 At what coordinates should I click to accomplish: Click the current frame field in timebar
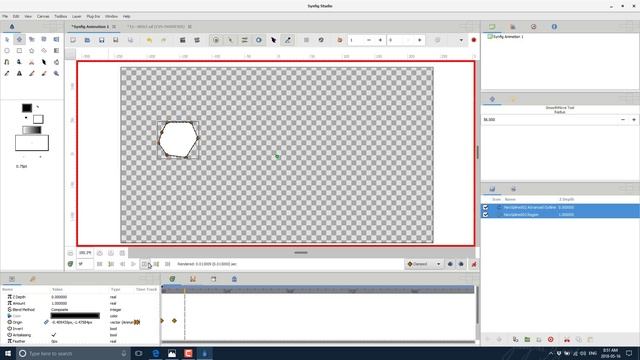point(85,264)
